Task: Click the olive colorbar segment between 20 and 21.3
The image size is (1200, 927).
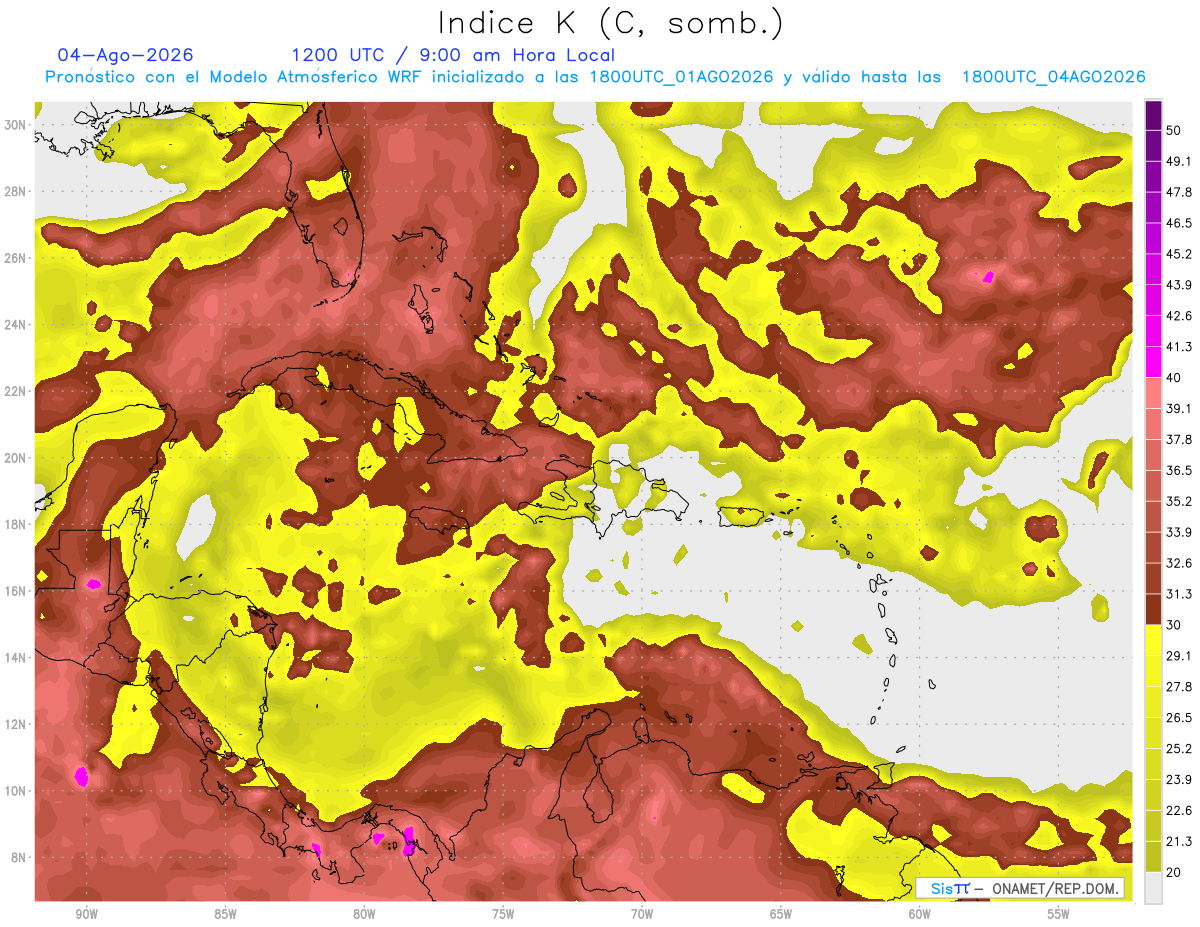Action: (1153, 857)
